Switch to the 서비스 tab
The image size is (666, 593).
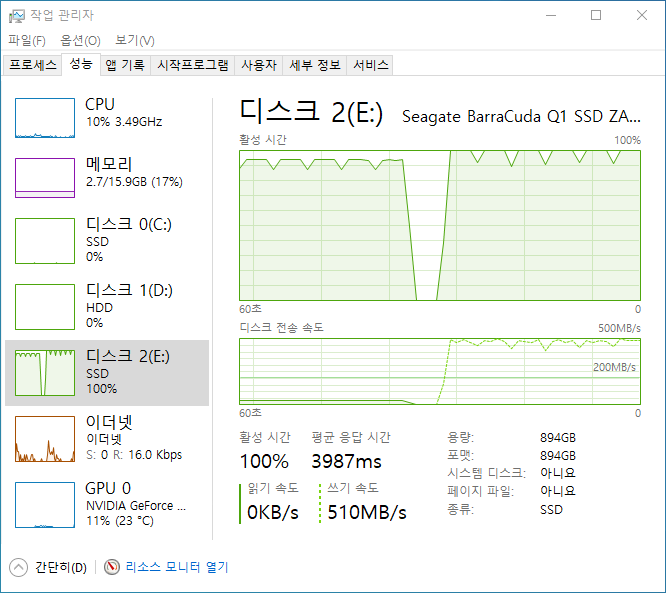pyautogui.click(x=371, y=65)
